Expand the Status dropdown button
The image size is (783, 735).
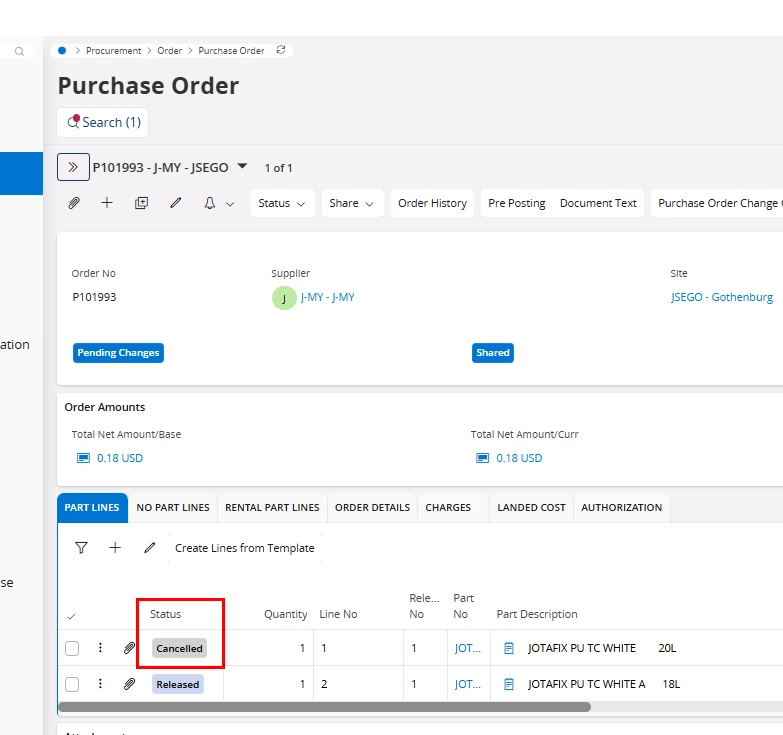click(282, 203)
